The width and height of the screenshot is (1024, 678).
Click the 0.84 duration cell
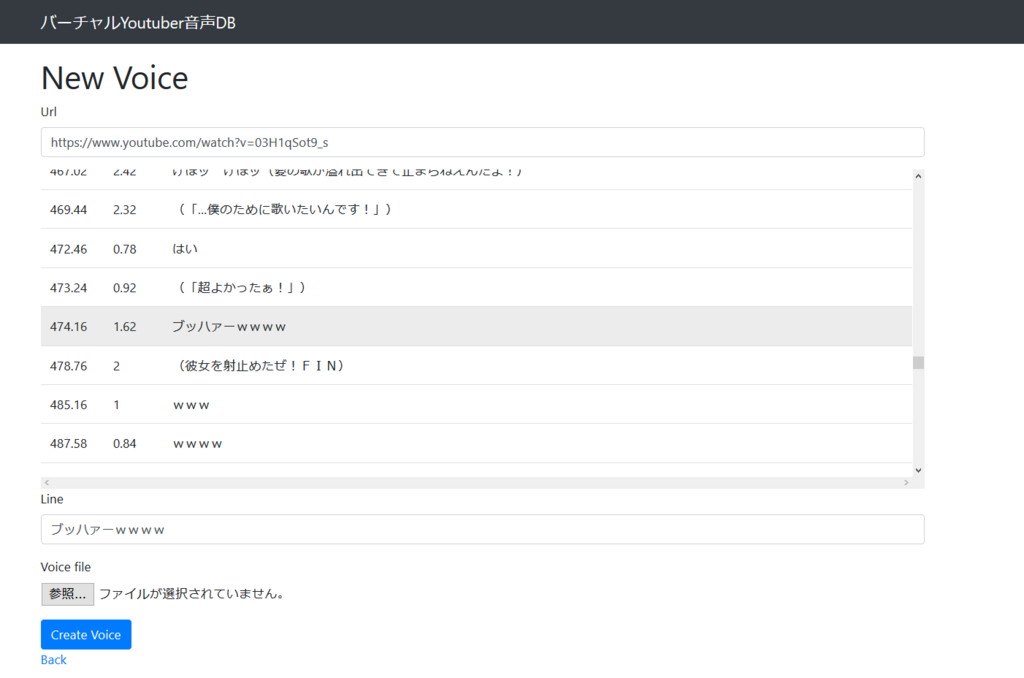(125, 444)
